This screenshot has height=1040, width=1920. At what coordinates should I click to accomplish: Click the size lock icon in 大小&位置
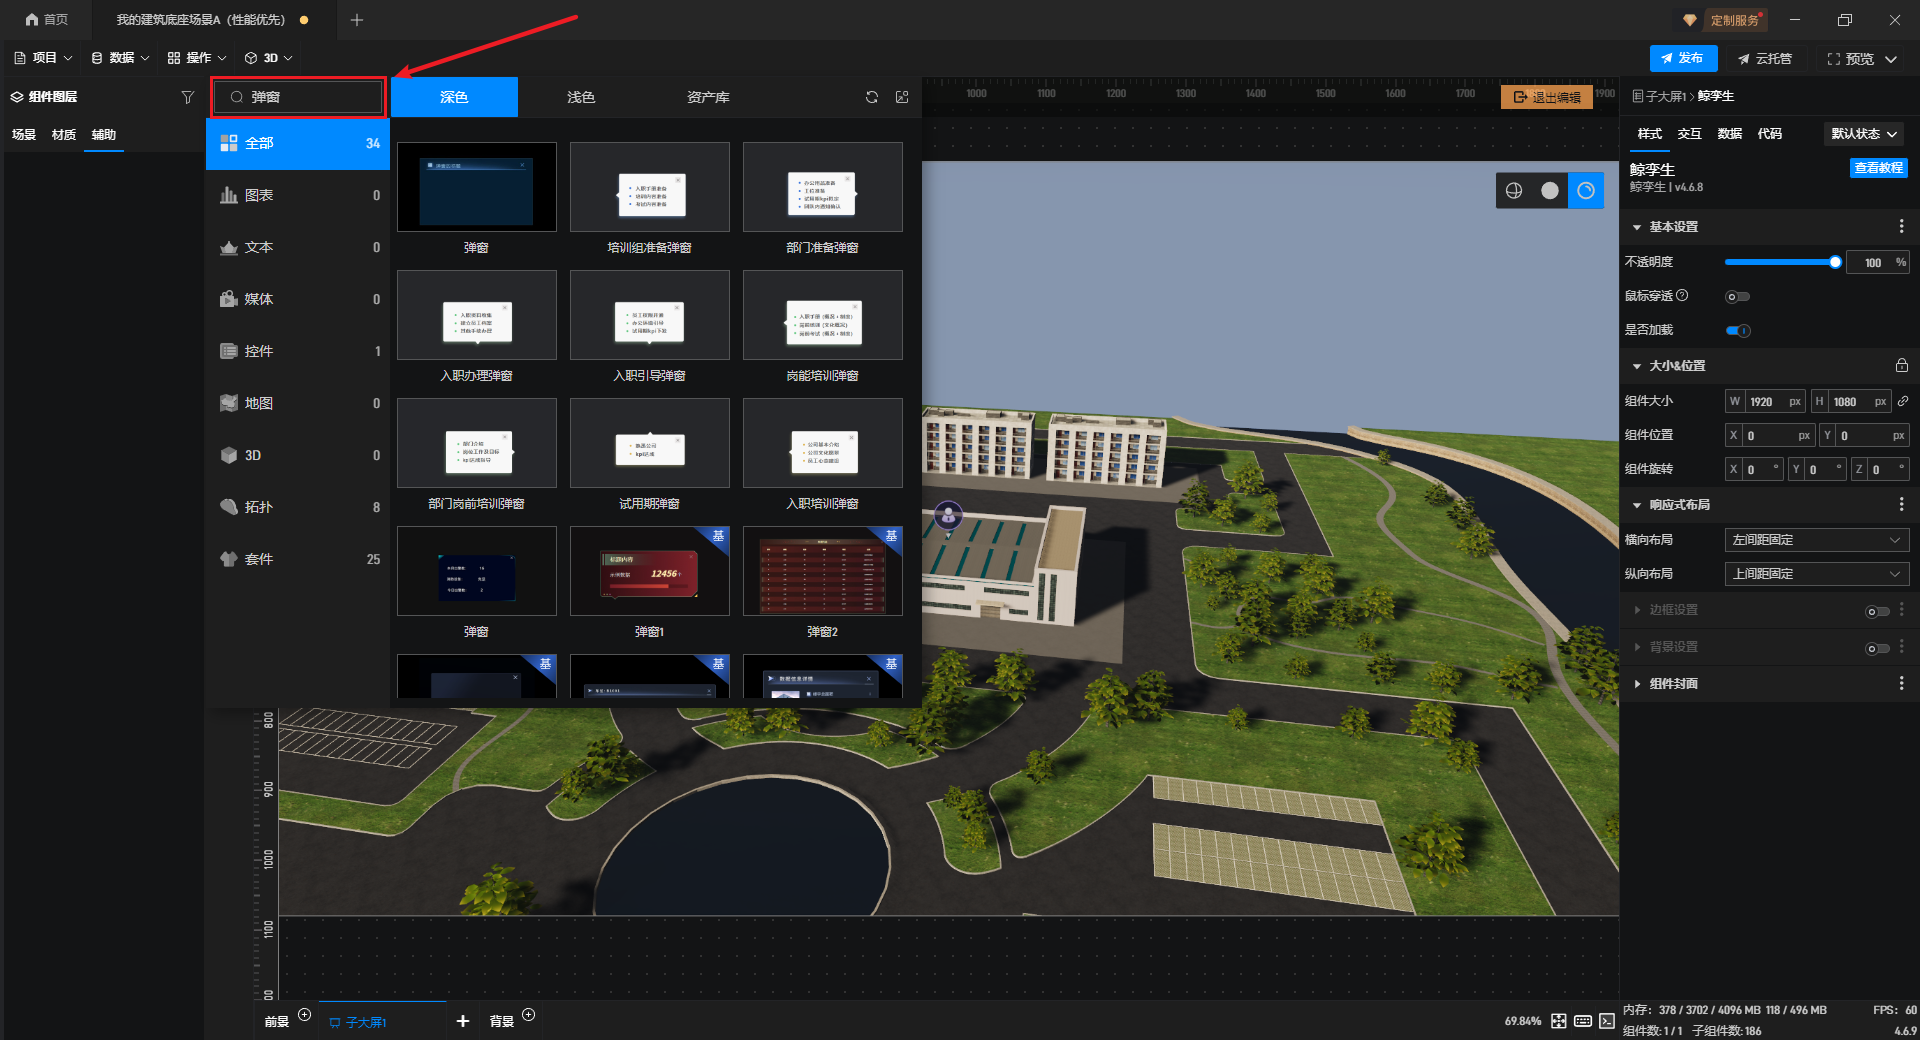coord(1901,366)
